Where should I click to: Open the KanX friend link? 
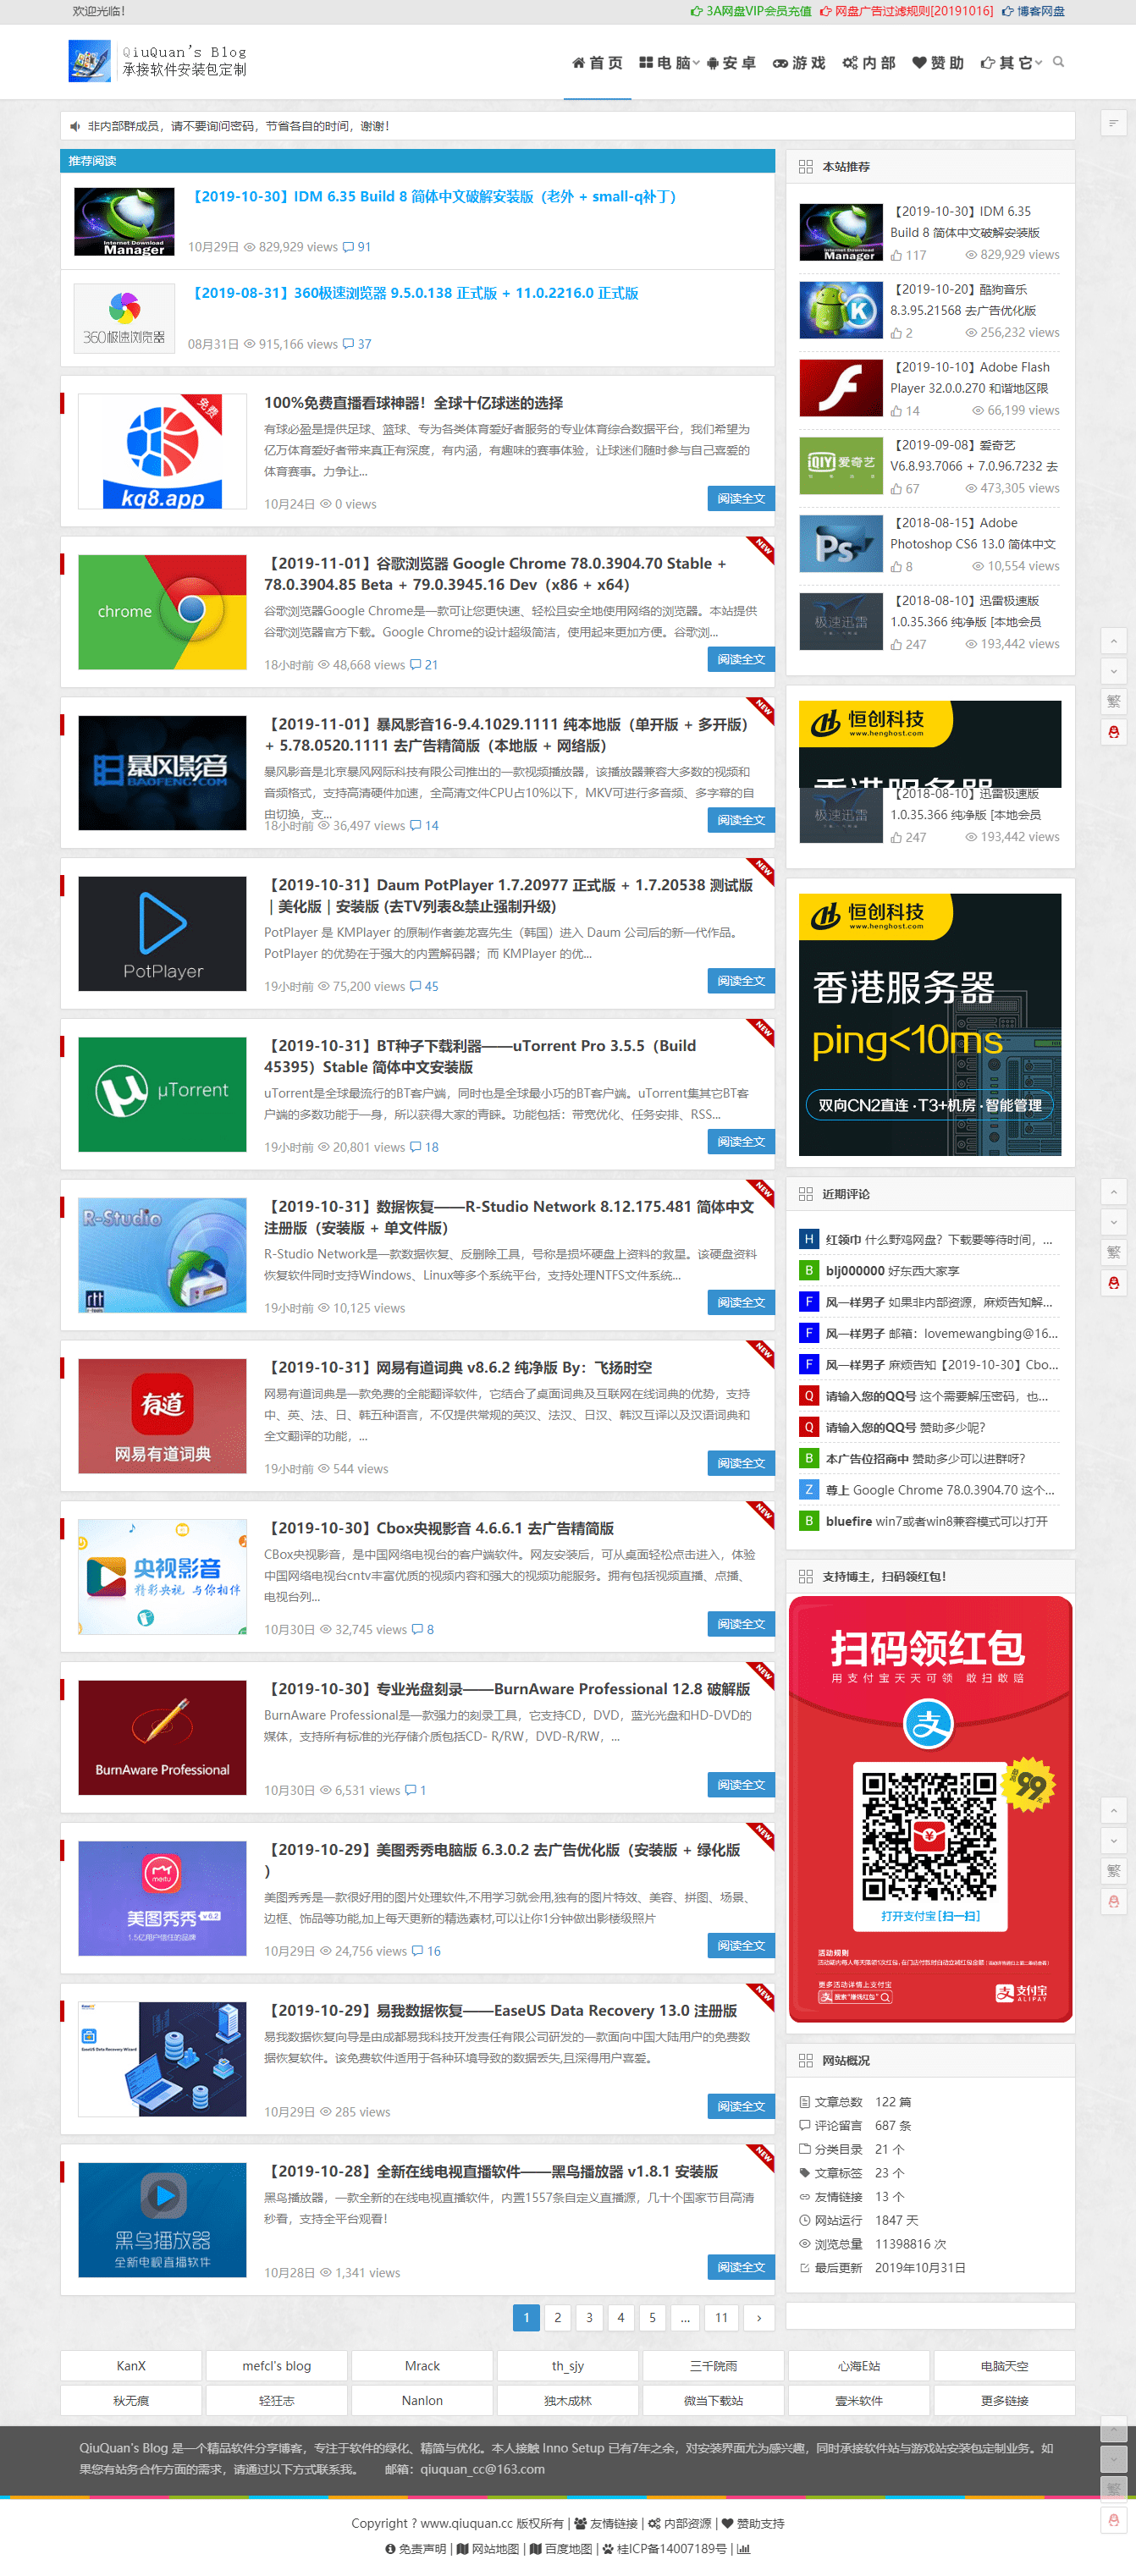click(x=131, y=2366)
